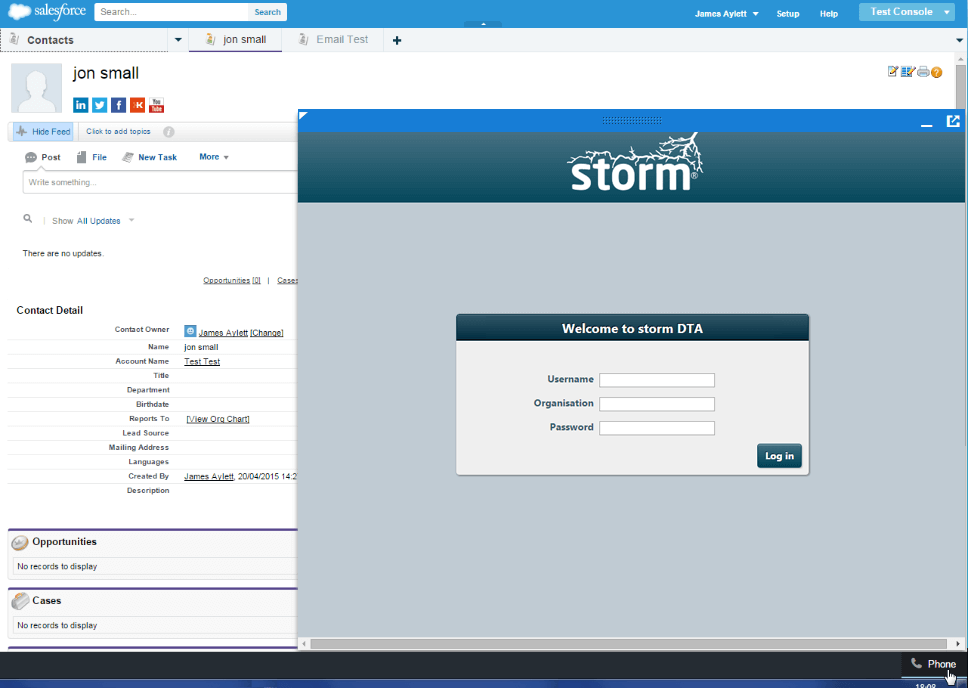968x688 pixels.
Task: Click the Log in button
Action: (x=779, y=456)
